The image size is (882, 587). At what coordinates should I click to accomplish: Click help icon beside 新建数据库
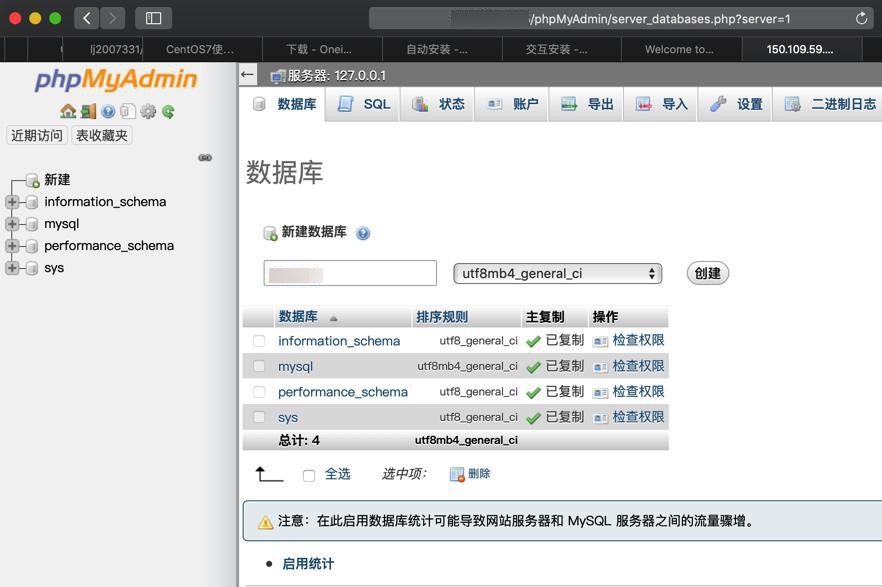tap(363, 233)
